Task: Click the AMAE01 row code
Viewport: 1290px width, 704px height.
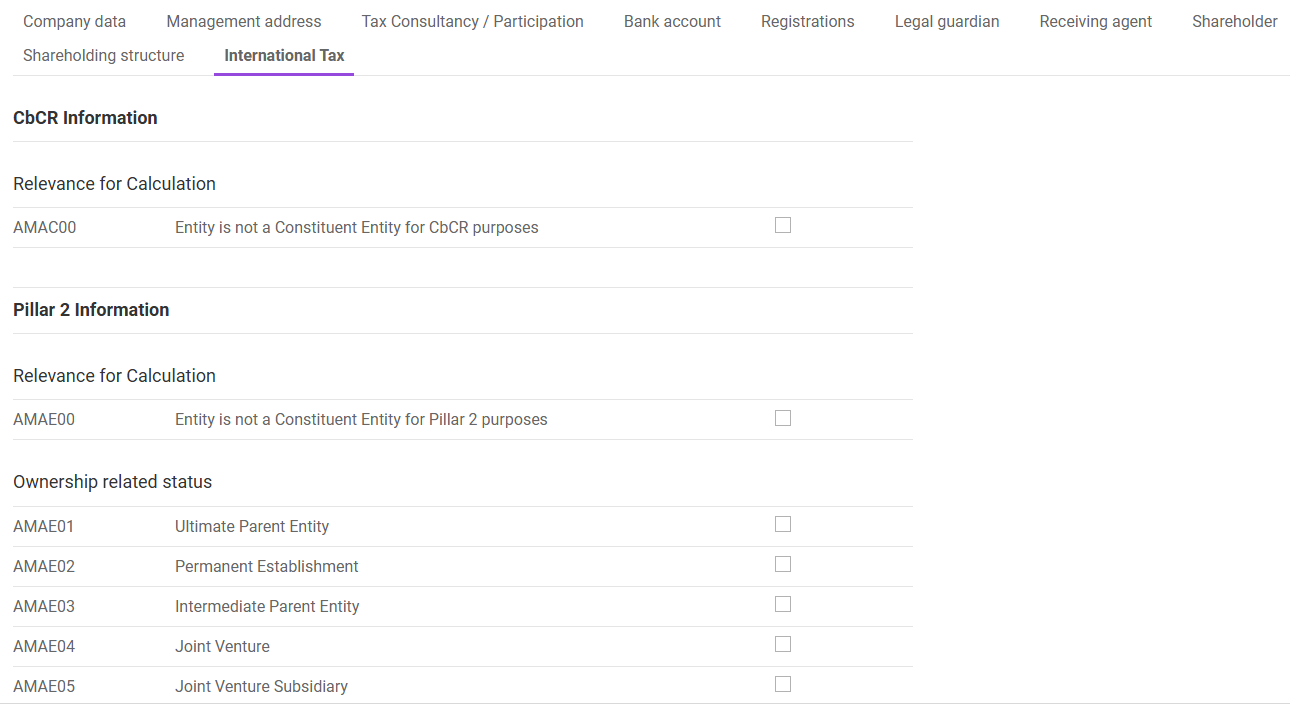Action: (43, 526)
